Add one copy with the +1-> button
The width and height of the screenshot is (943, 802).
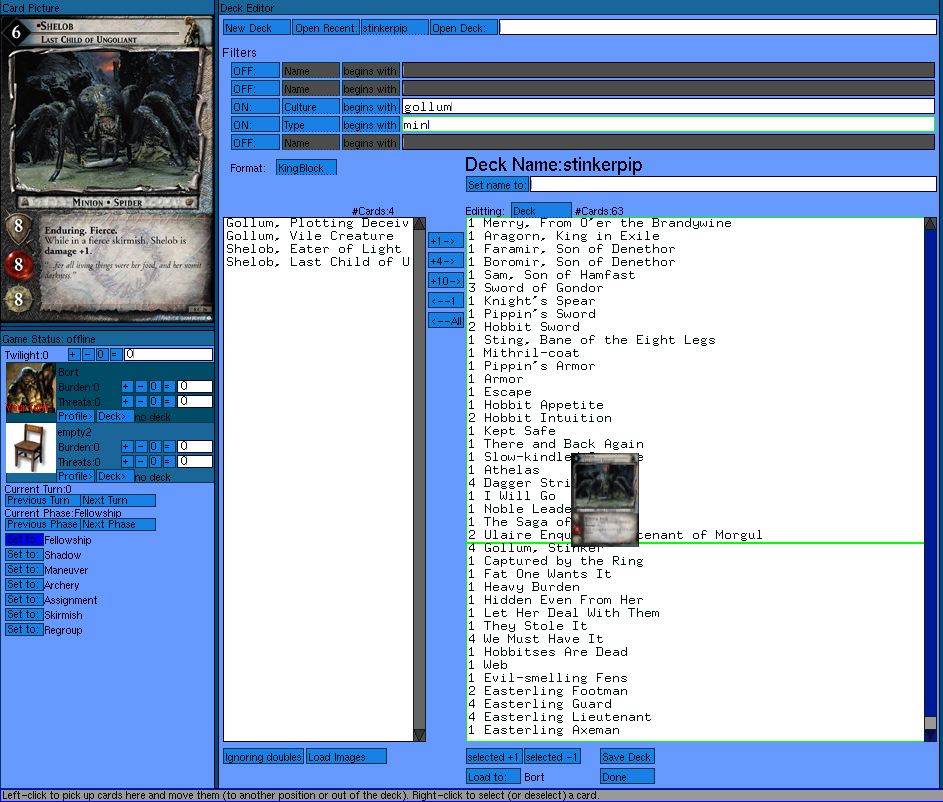446,240
